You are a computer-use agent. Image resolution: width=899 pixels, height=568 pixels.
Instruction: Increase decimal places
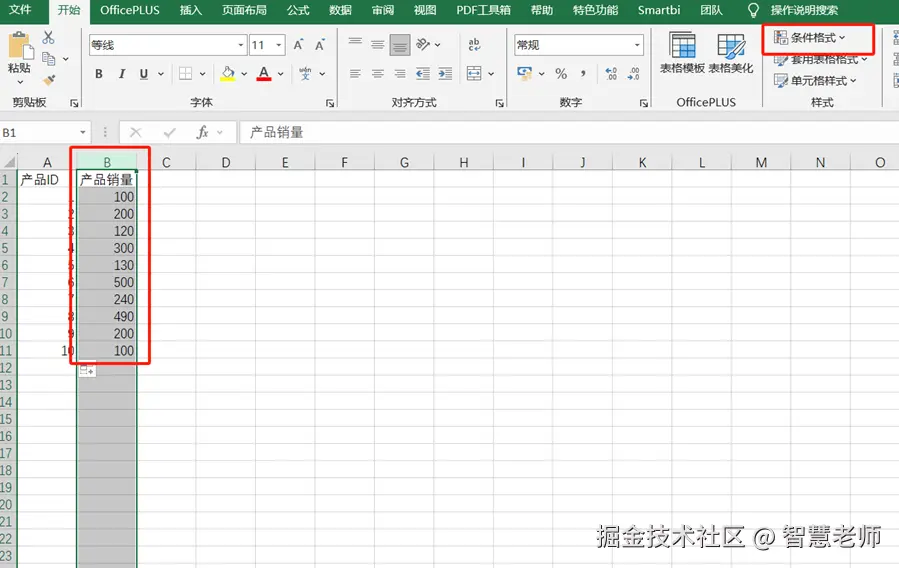coord(611,73)
